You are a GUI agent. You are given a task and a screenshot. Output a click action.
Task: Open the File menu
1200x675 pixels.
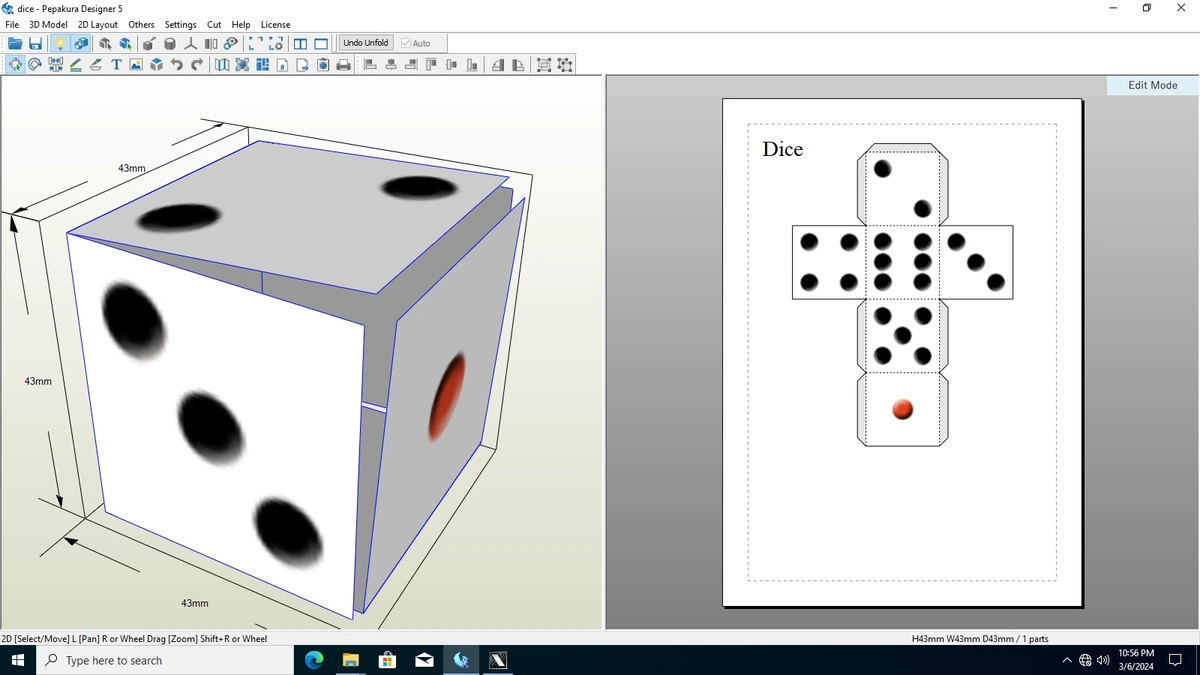(x=12, y=25)
